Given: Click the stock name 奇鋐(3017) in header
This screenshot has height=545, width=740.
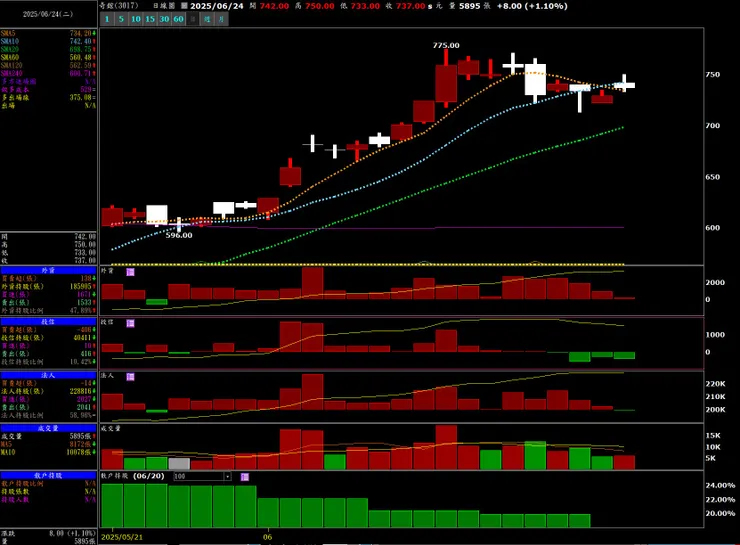Looking at the screenshot, I should coord(118,6).
